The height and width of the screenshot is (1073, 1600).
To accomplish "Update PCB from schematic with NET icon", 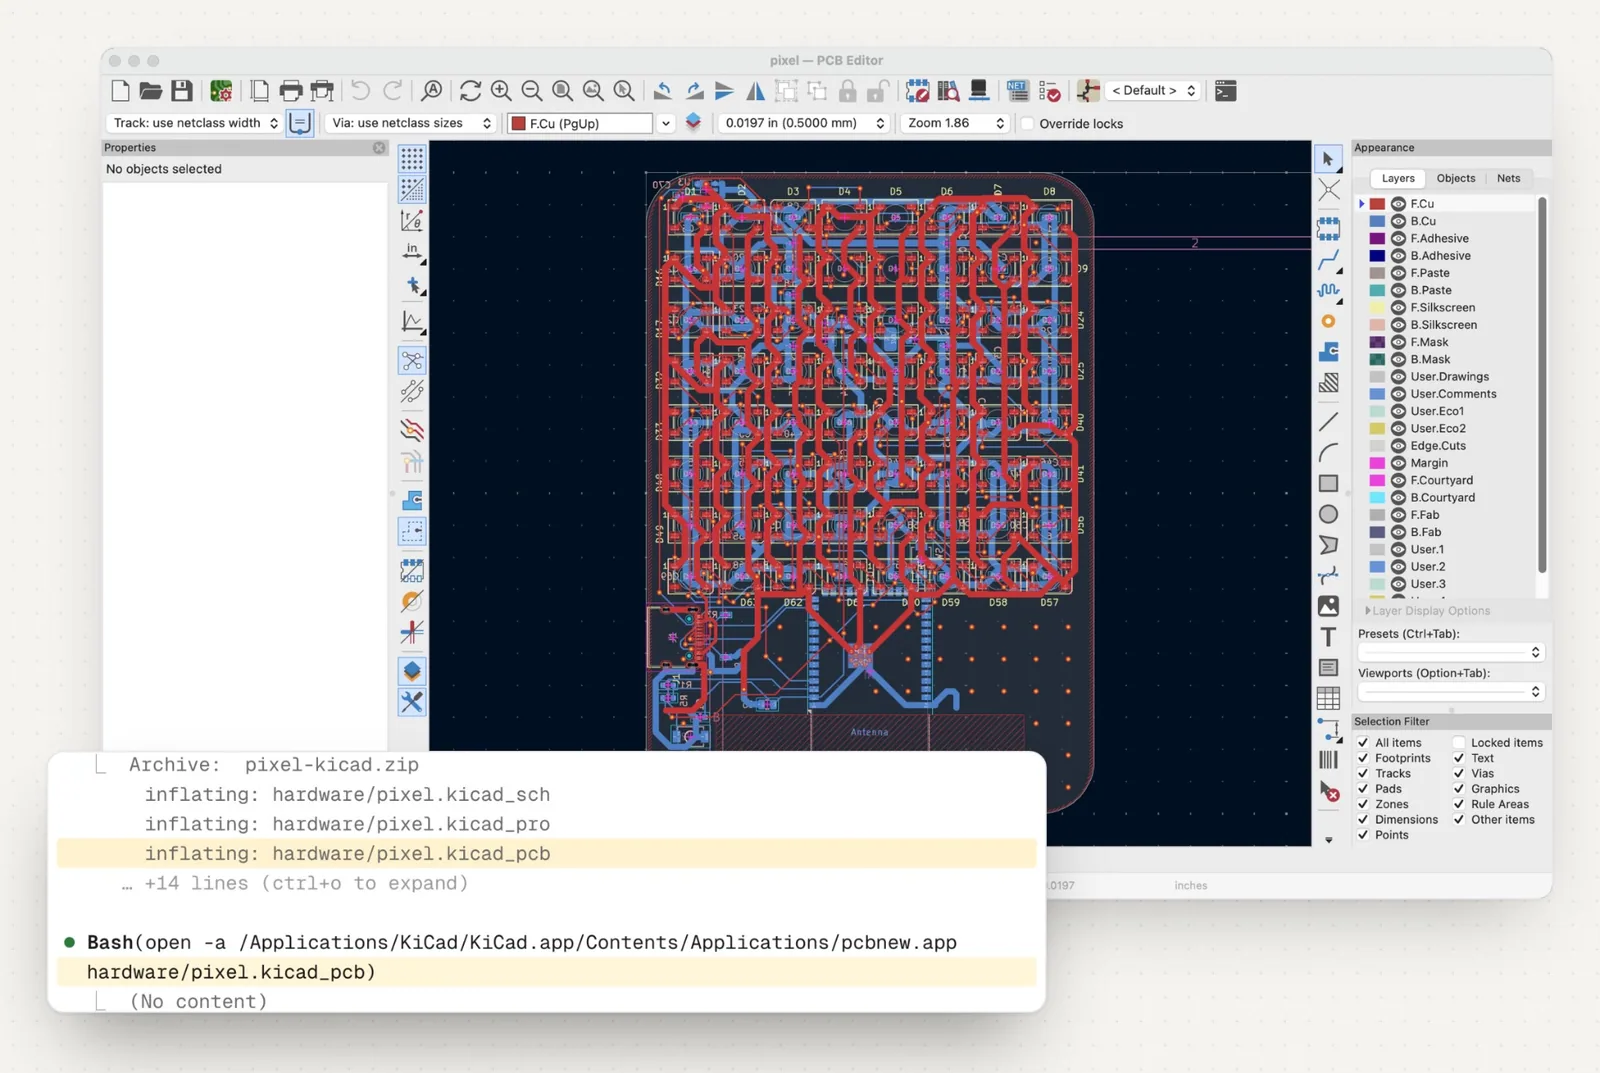I will point(1017,91).
